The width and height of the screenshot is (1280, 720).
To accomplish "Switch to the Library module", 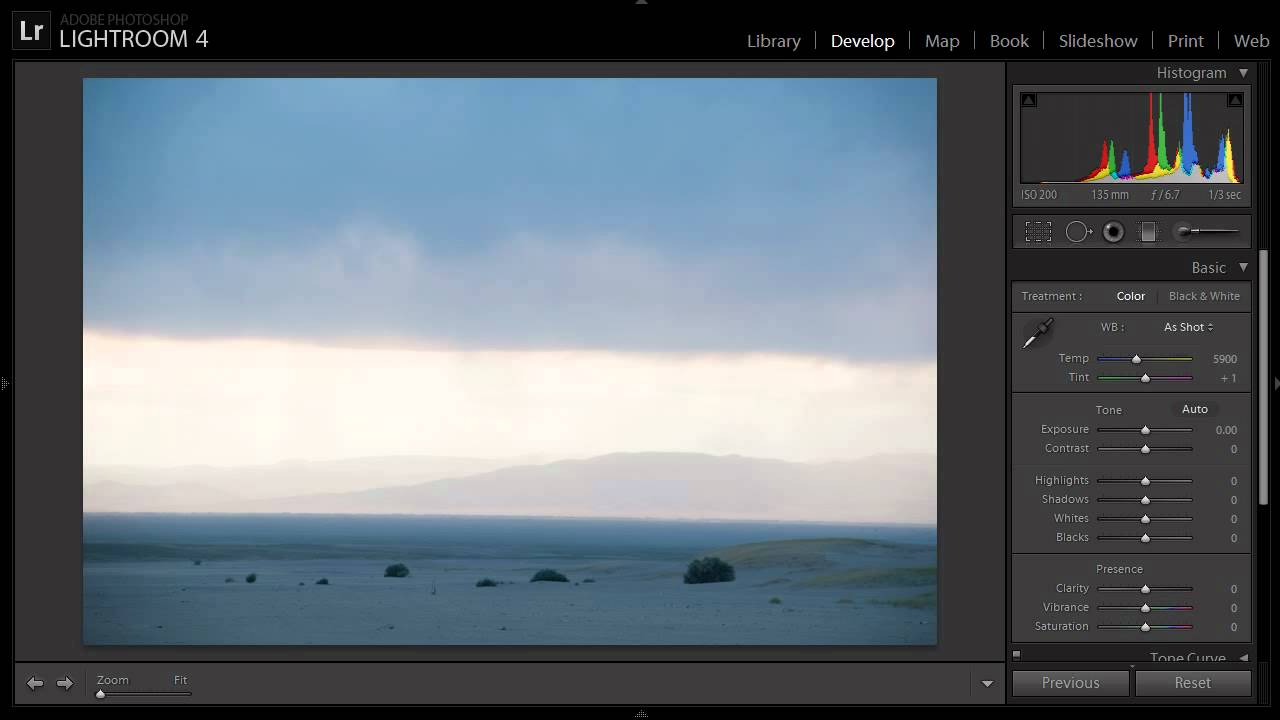I will (774, 41).
